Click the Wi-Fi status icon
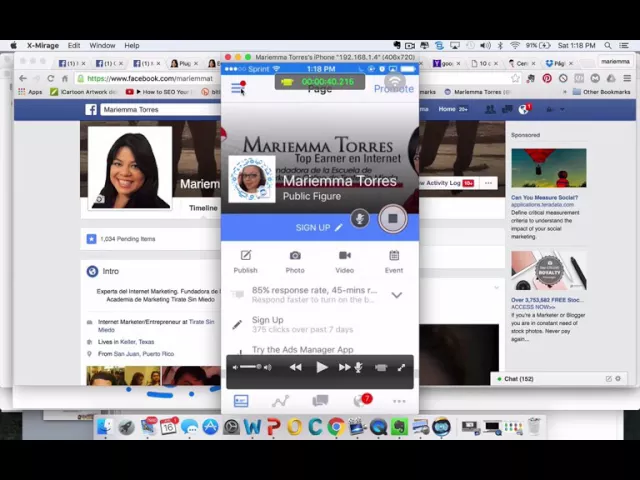Viewport: 640px width, 480px height. pyautogui.click(x=515, y=45)
